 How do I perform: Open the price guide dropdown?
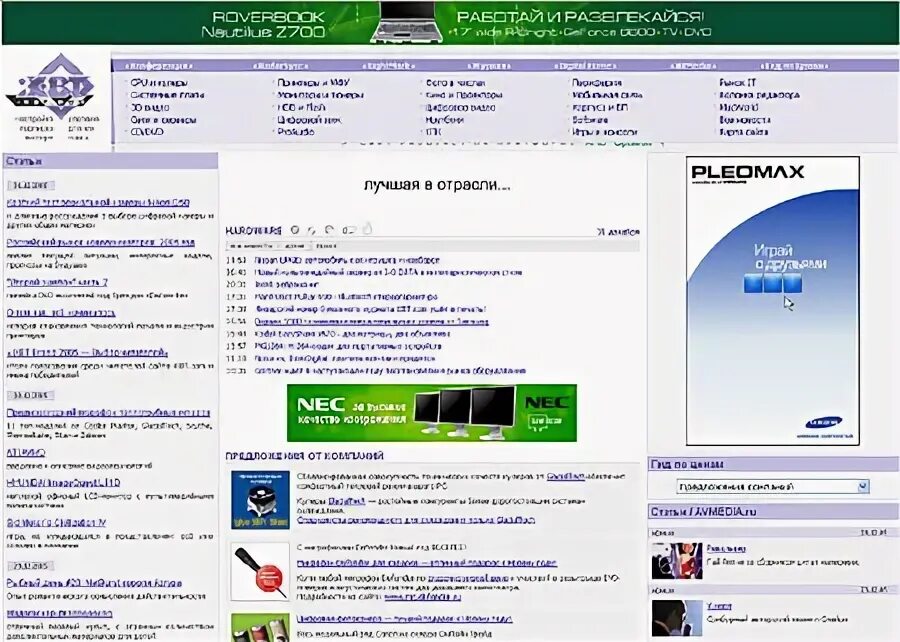coord(773,487)
